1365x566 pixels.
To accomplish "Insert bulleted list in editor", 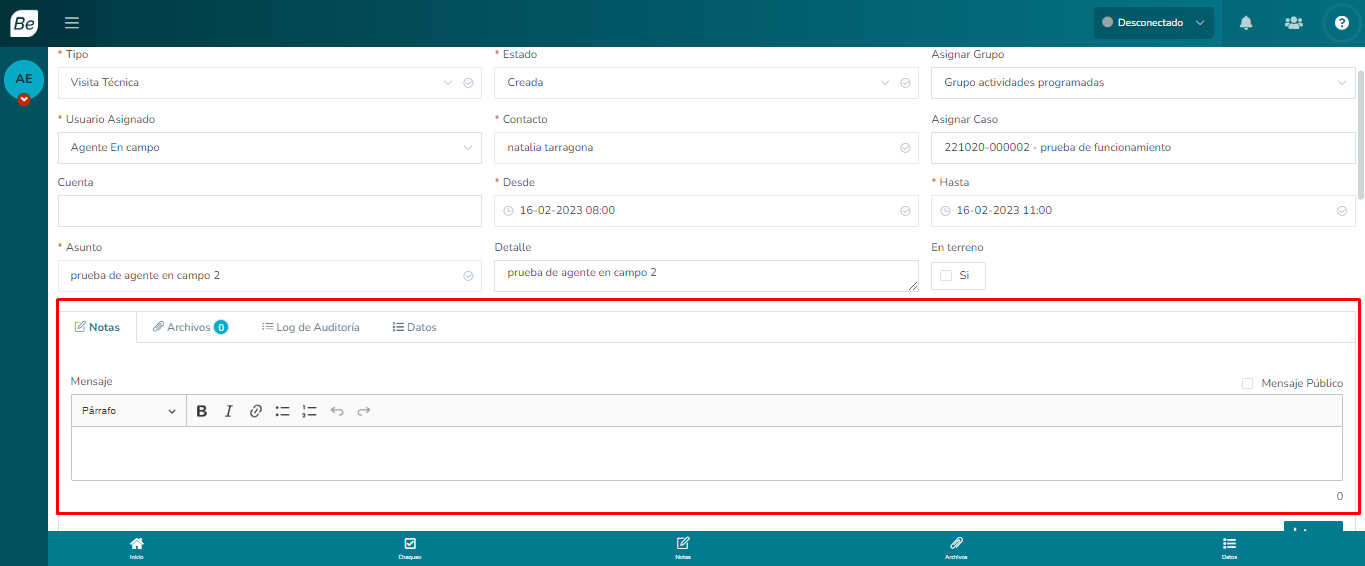I will [282, 411].
